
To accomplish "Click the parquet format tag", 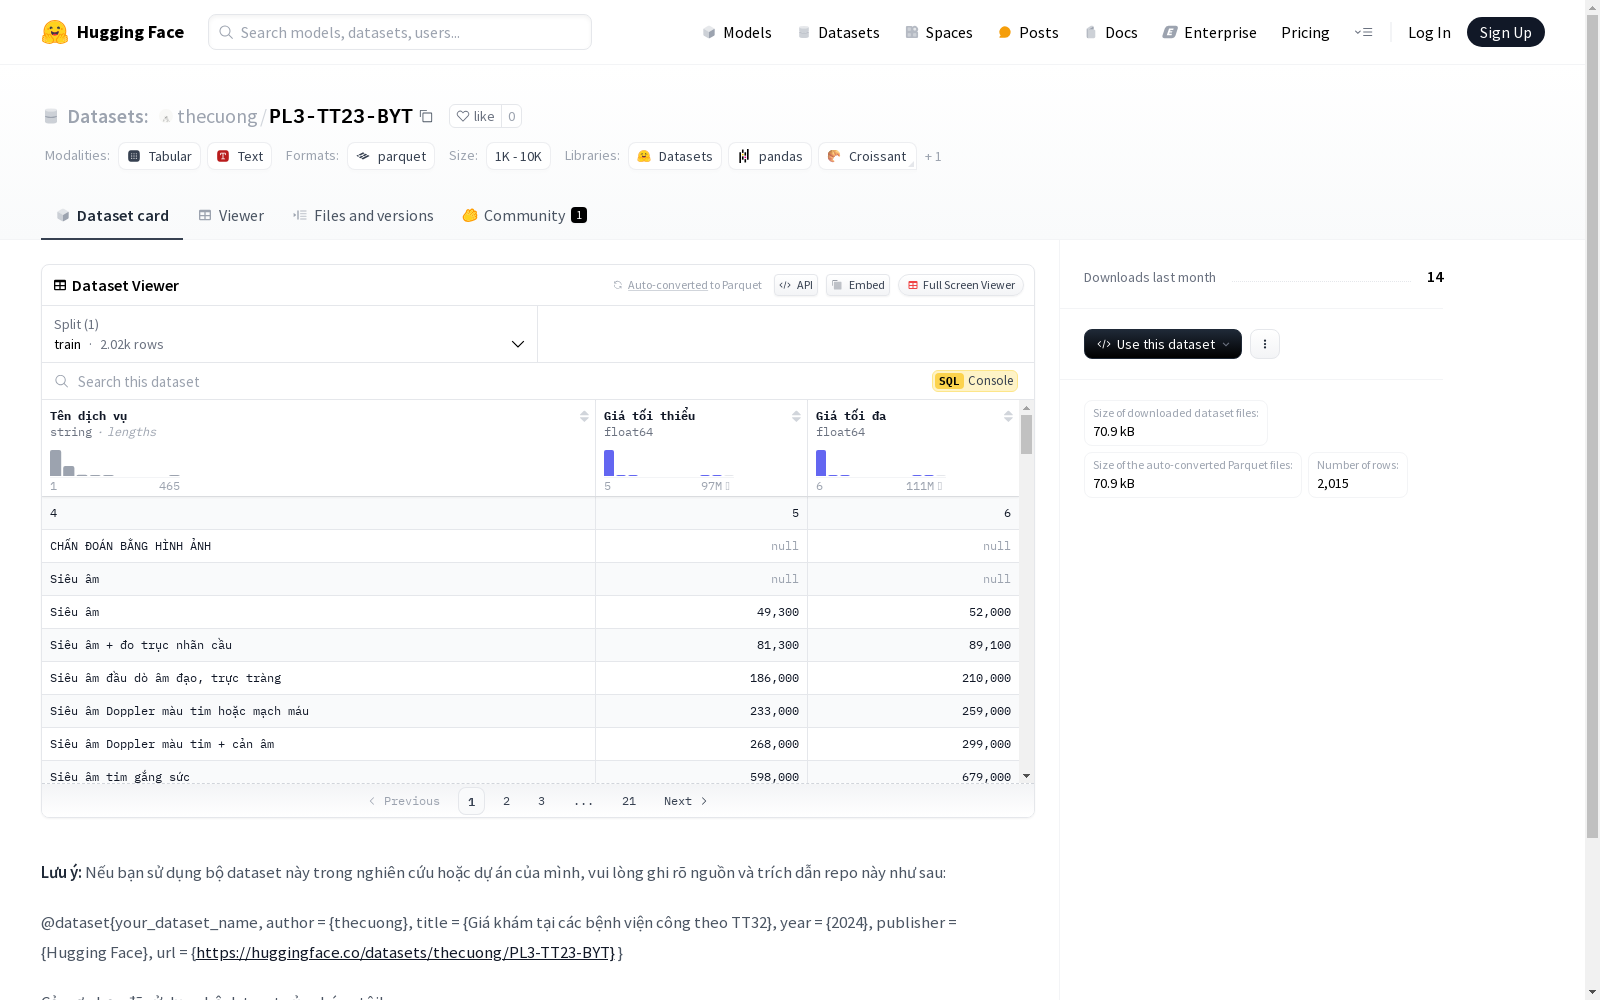I will coord(391,156).
